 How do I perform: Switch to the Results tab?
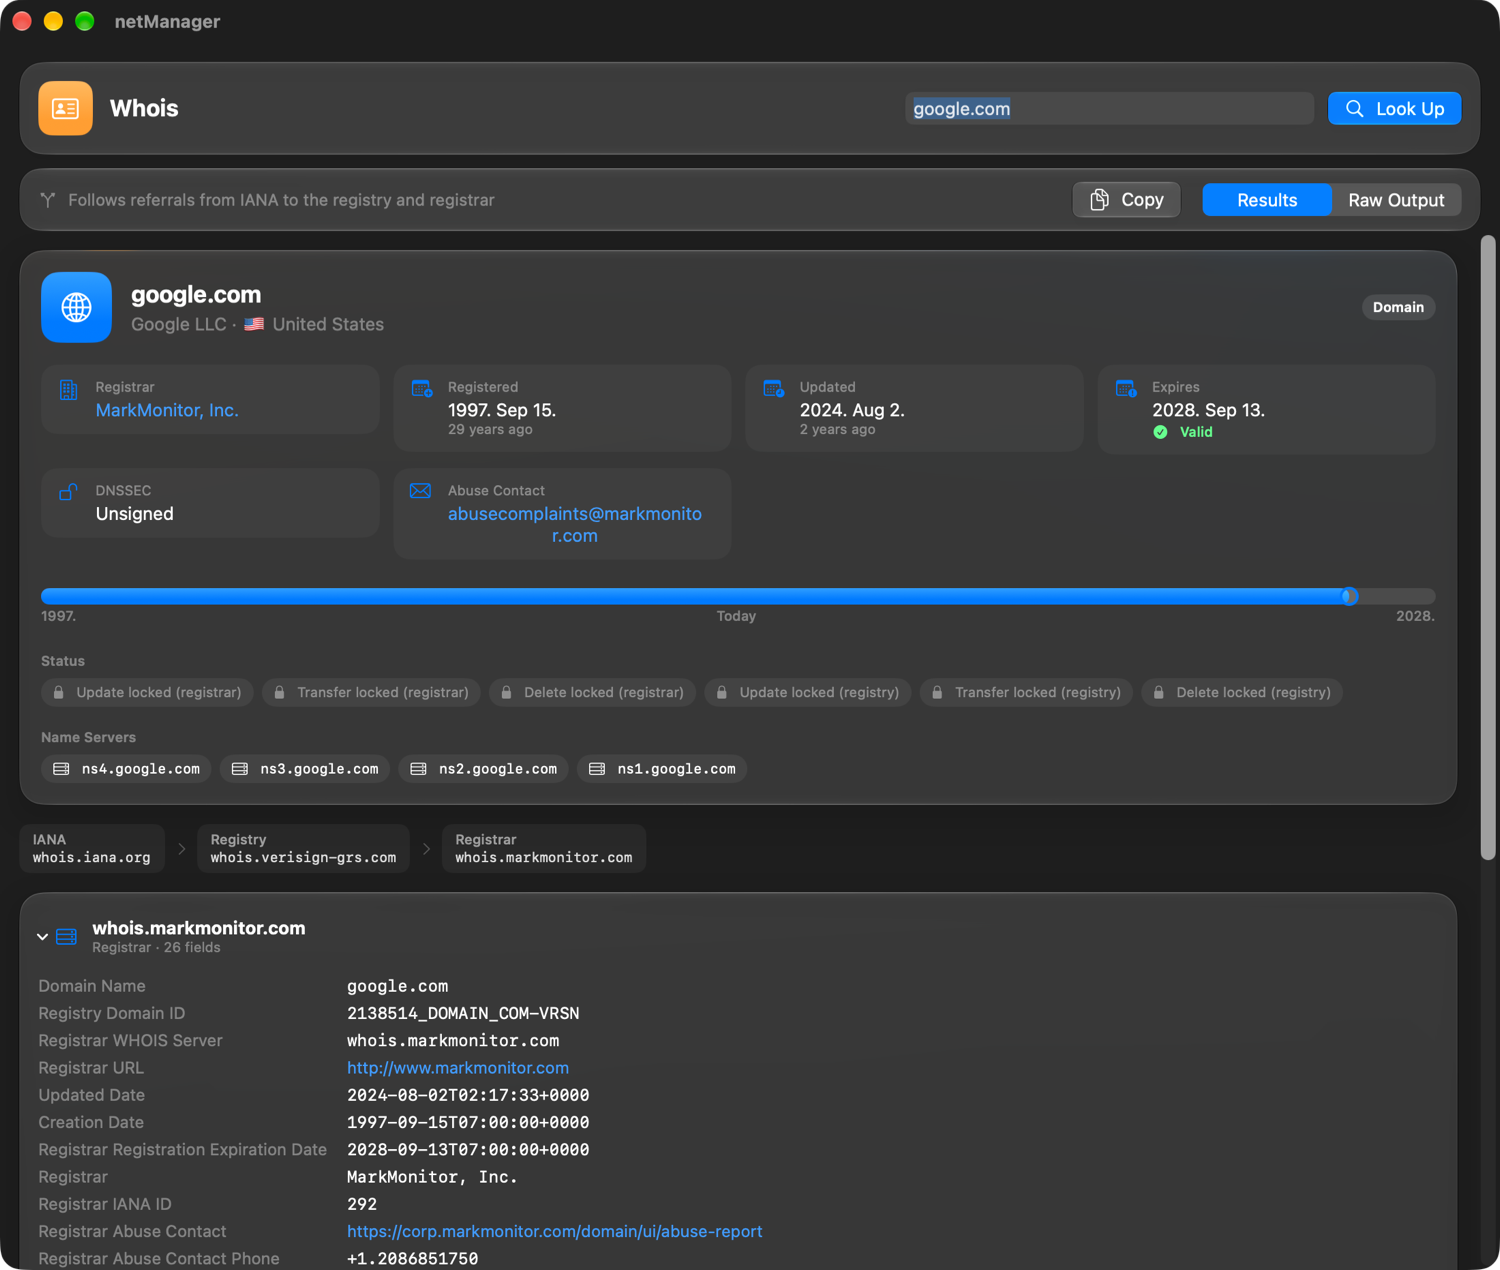[x=1267, y=200]
